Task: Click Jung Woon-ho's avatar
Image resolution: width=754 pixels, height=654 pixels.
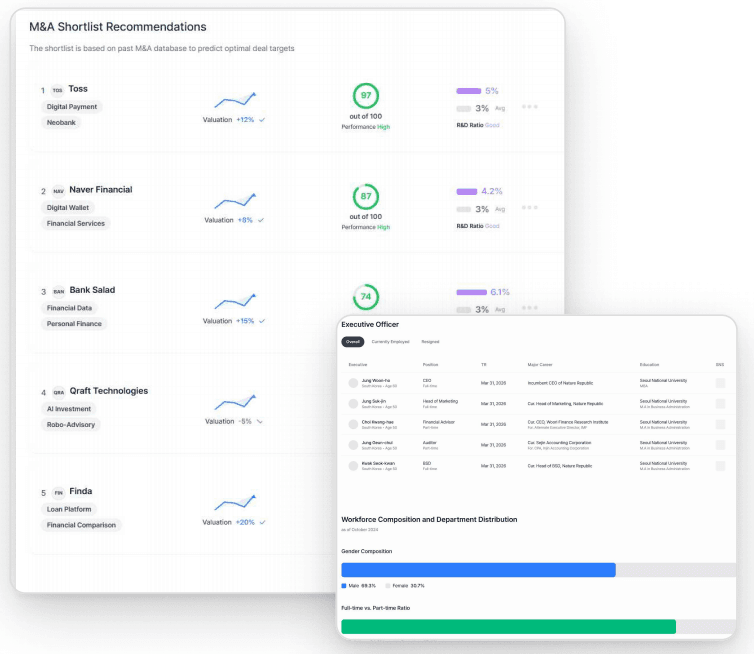Action: (353, 383)
